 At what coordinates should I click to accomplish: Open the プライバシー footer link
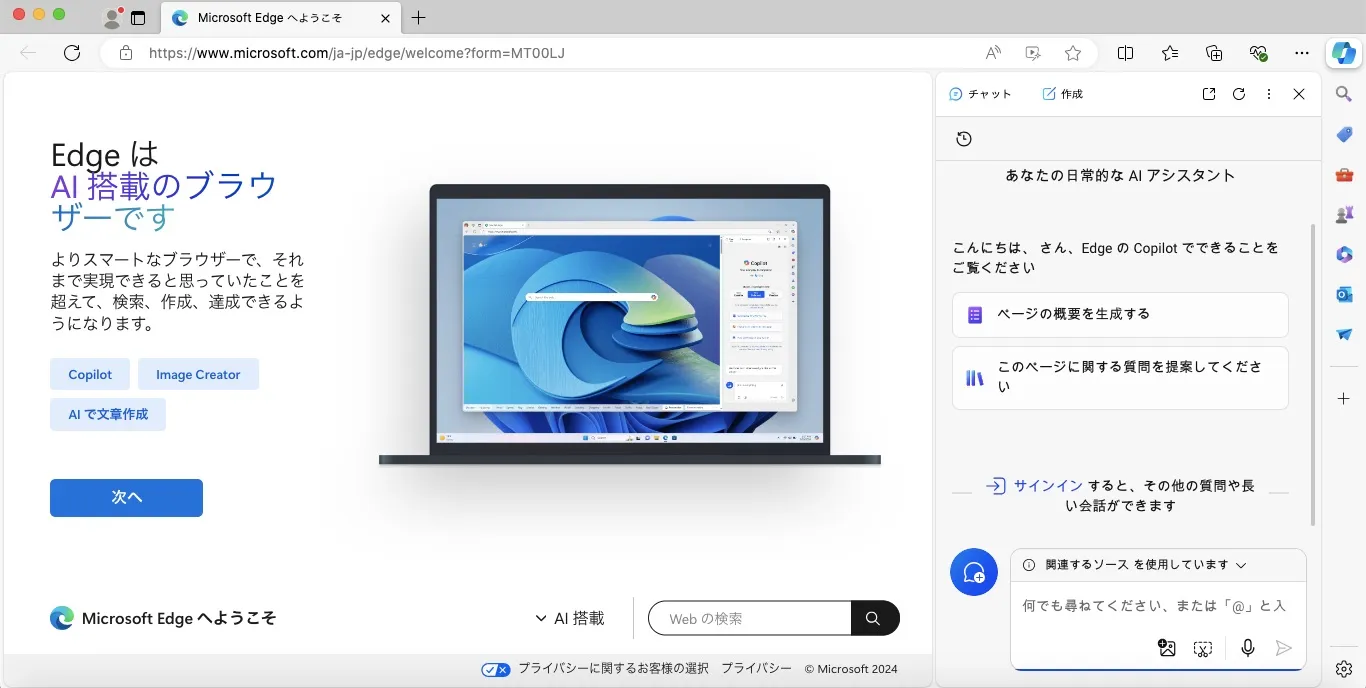pyautogui.click(x=756, y=669)
